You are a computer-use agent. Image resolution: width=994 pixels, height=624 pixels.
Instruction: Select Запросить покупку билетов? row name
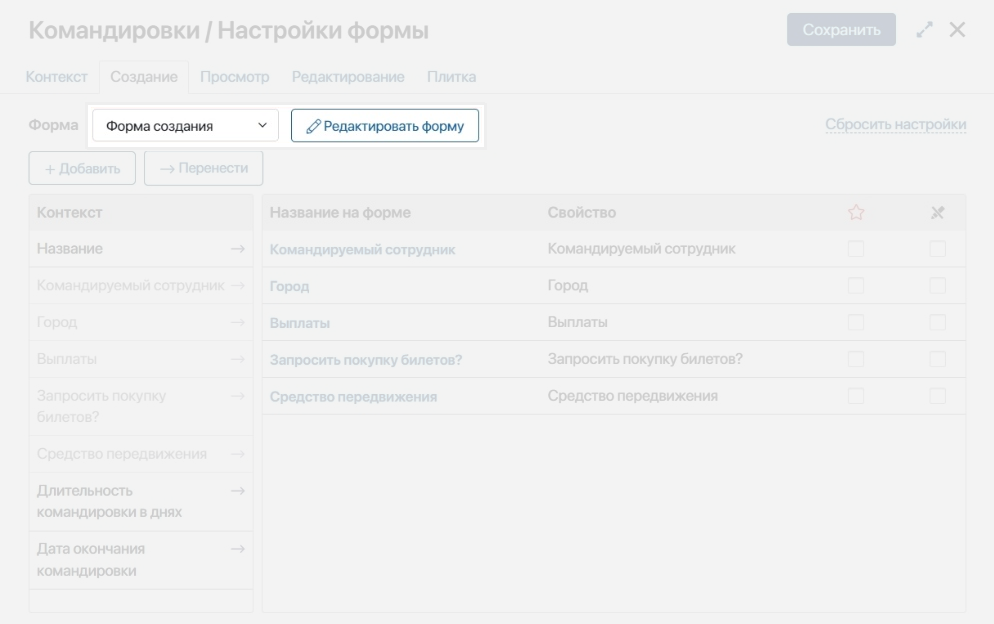tap(365, 360)
